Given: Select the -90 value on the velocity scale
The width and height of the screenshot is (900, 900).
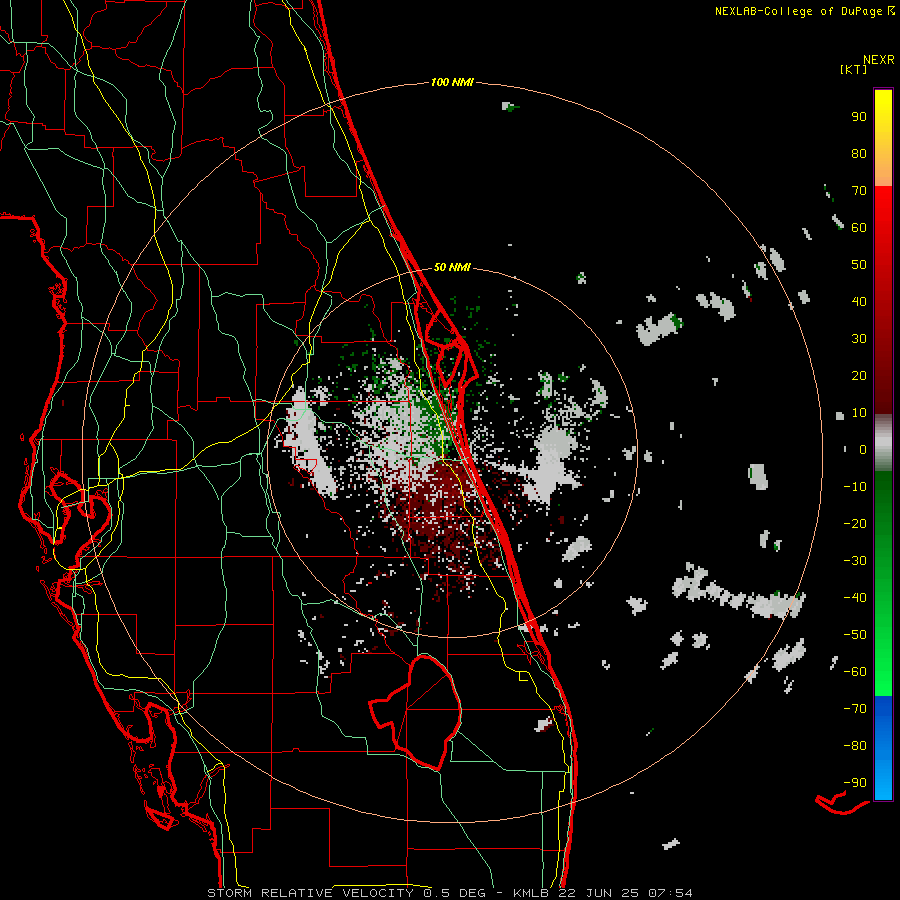Looking at the screenshot, I should 855,783.
